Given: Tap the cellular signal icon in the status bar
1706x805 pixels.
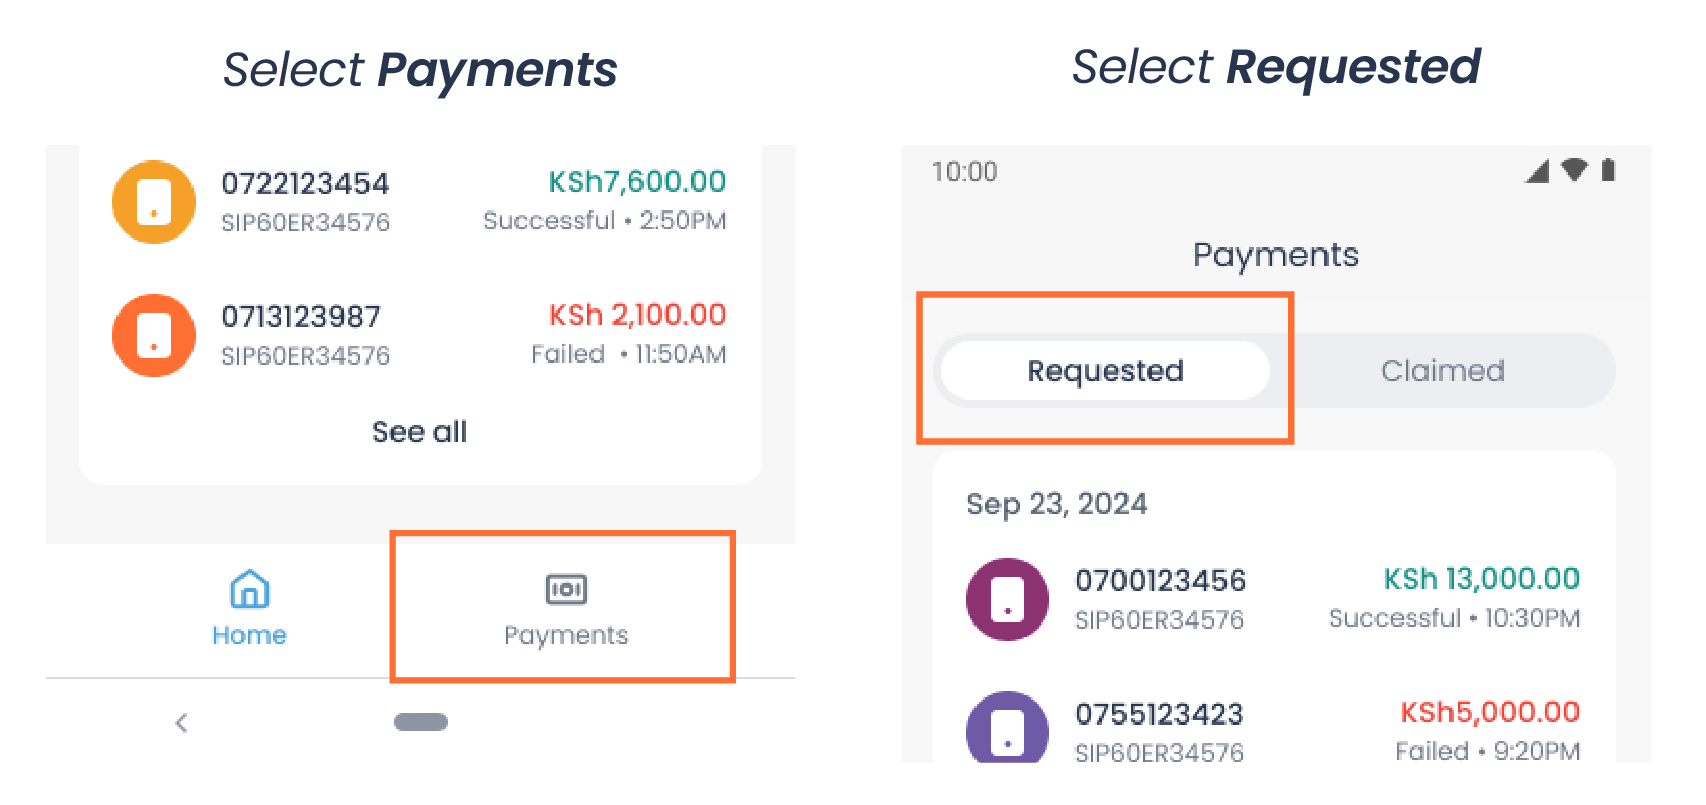Looking at the screenshot, I should click(1537, 171).
